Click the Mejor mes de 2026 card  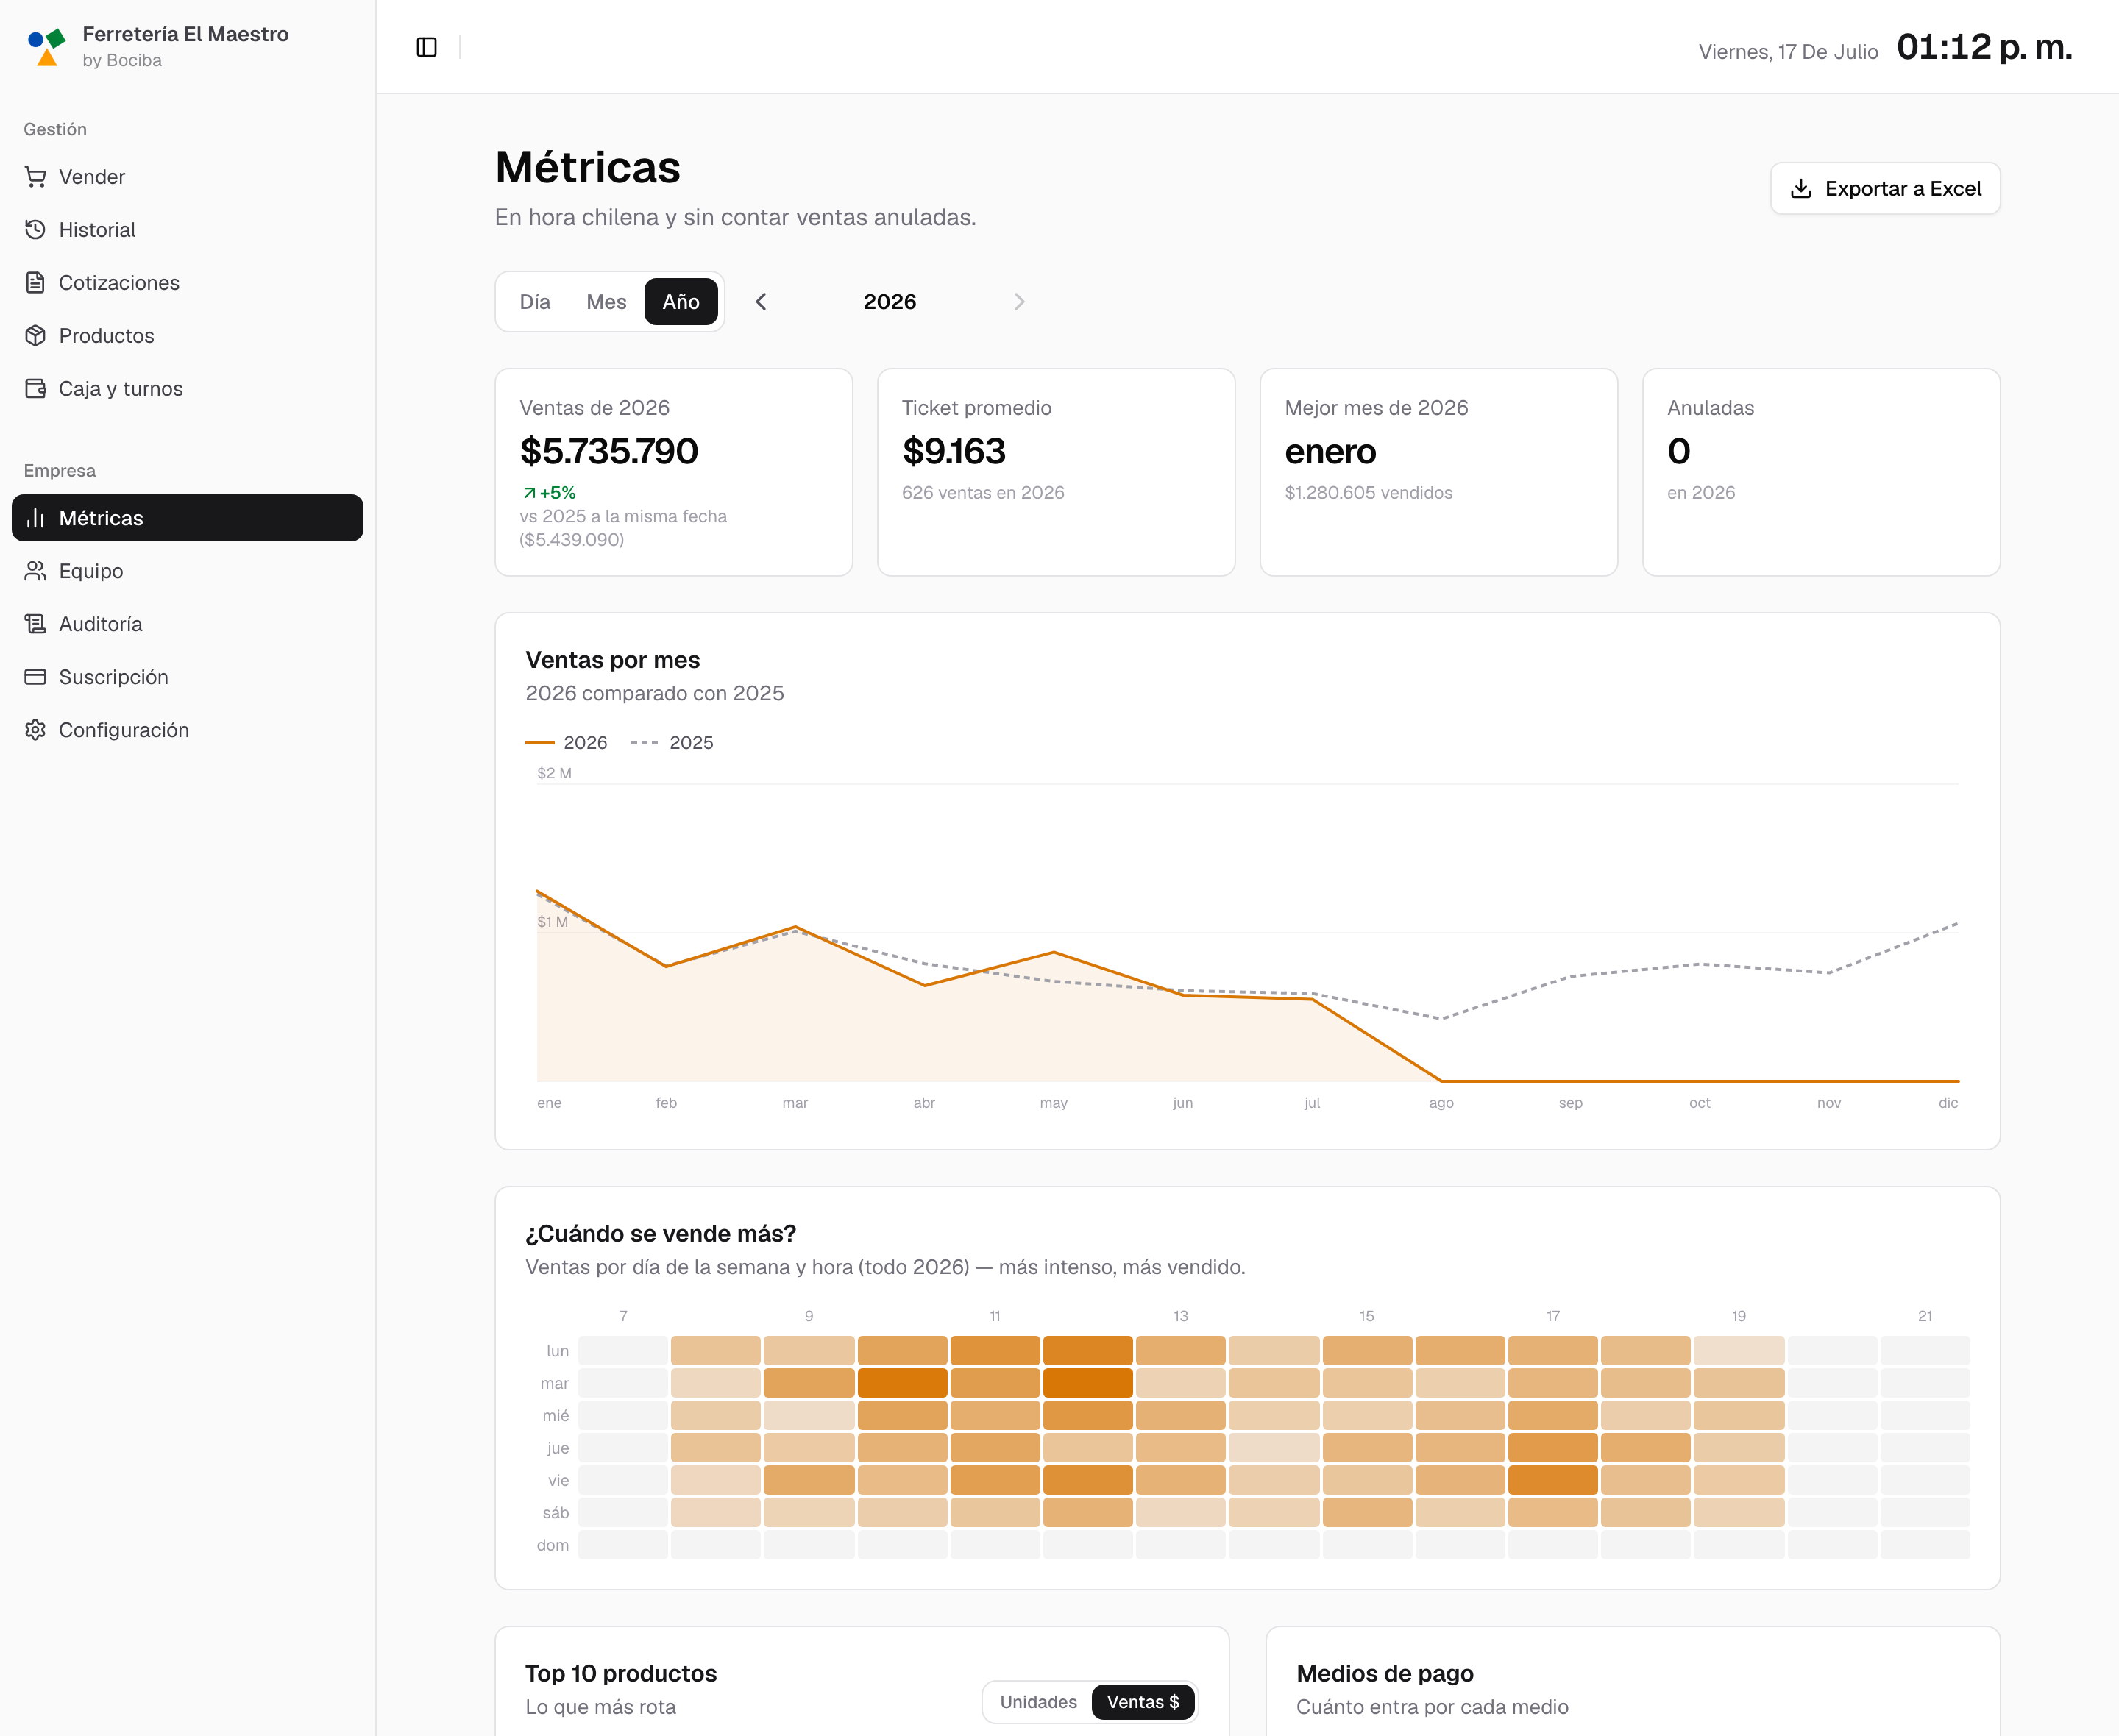(x=1439, y=472)
